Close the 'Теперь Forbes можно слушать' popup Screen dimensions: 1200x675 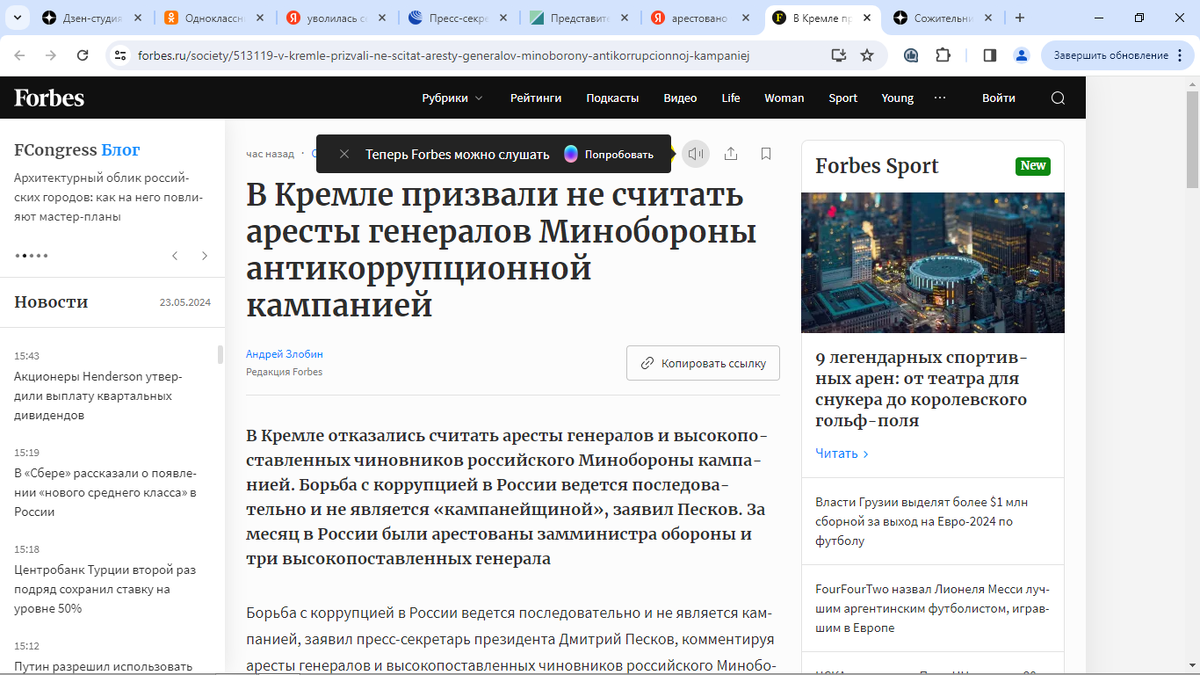[344, 154]
